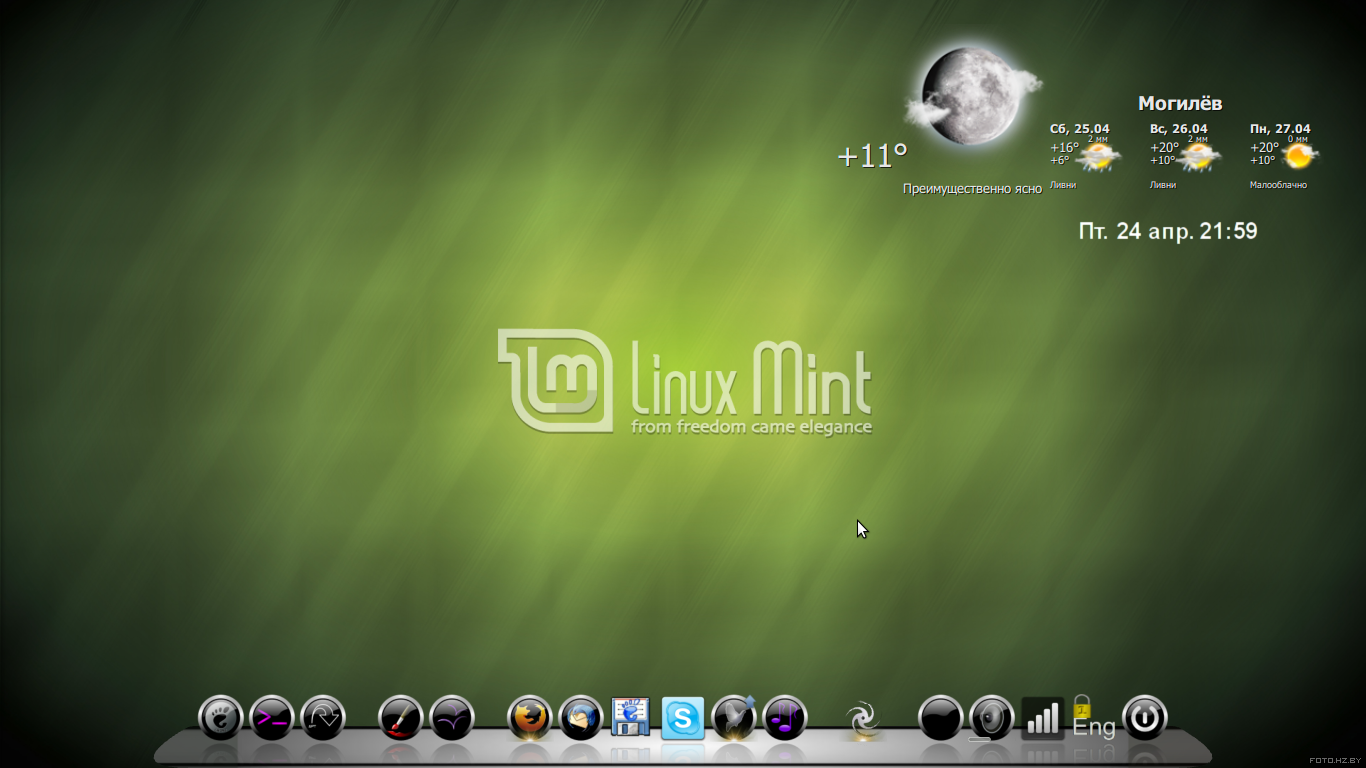
Task: Switch the Eng keyboard layout indicator
Action: pos(1093,718)
